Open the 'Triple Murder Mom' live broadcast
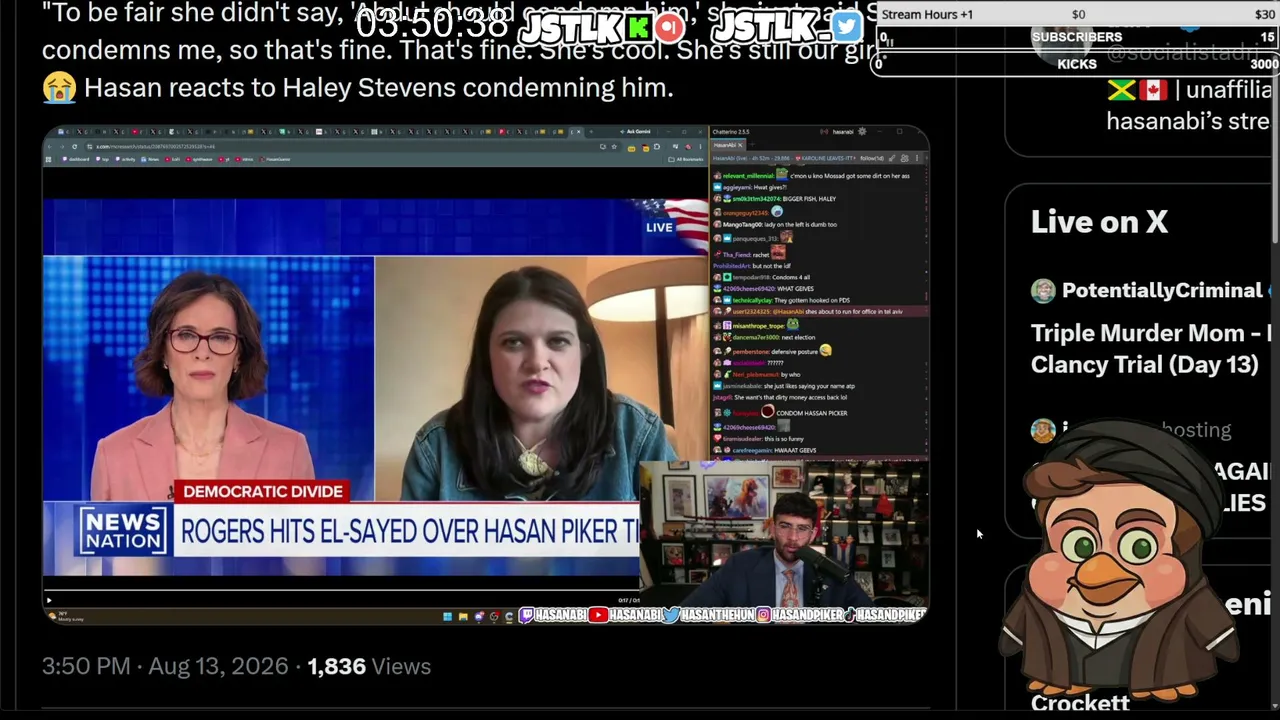The image size is (1280, 720). click(1150, 348)
